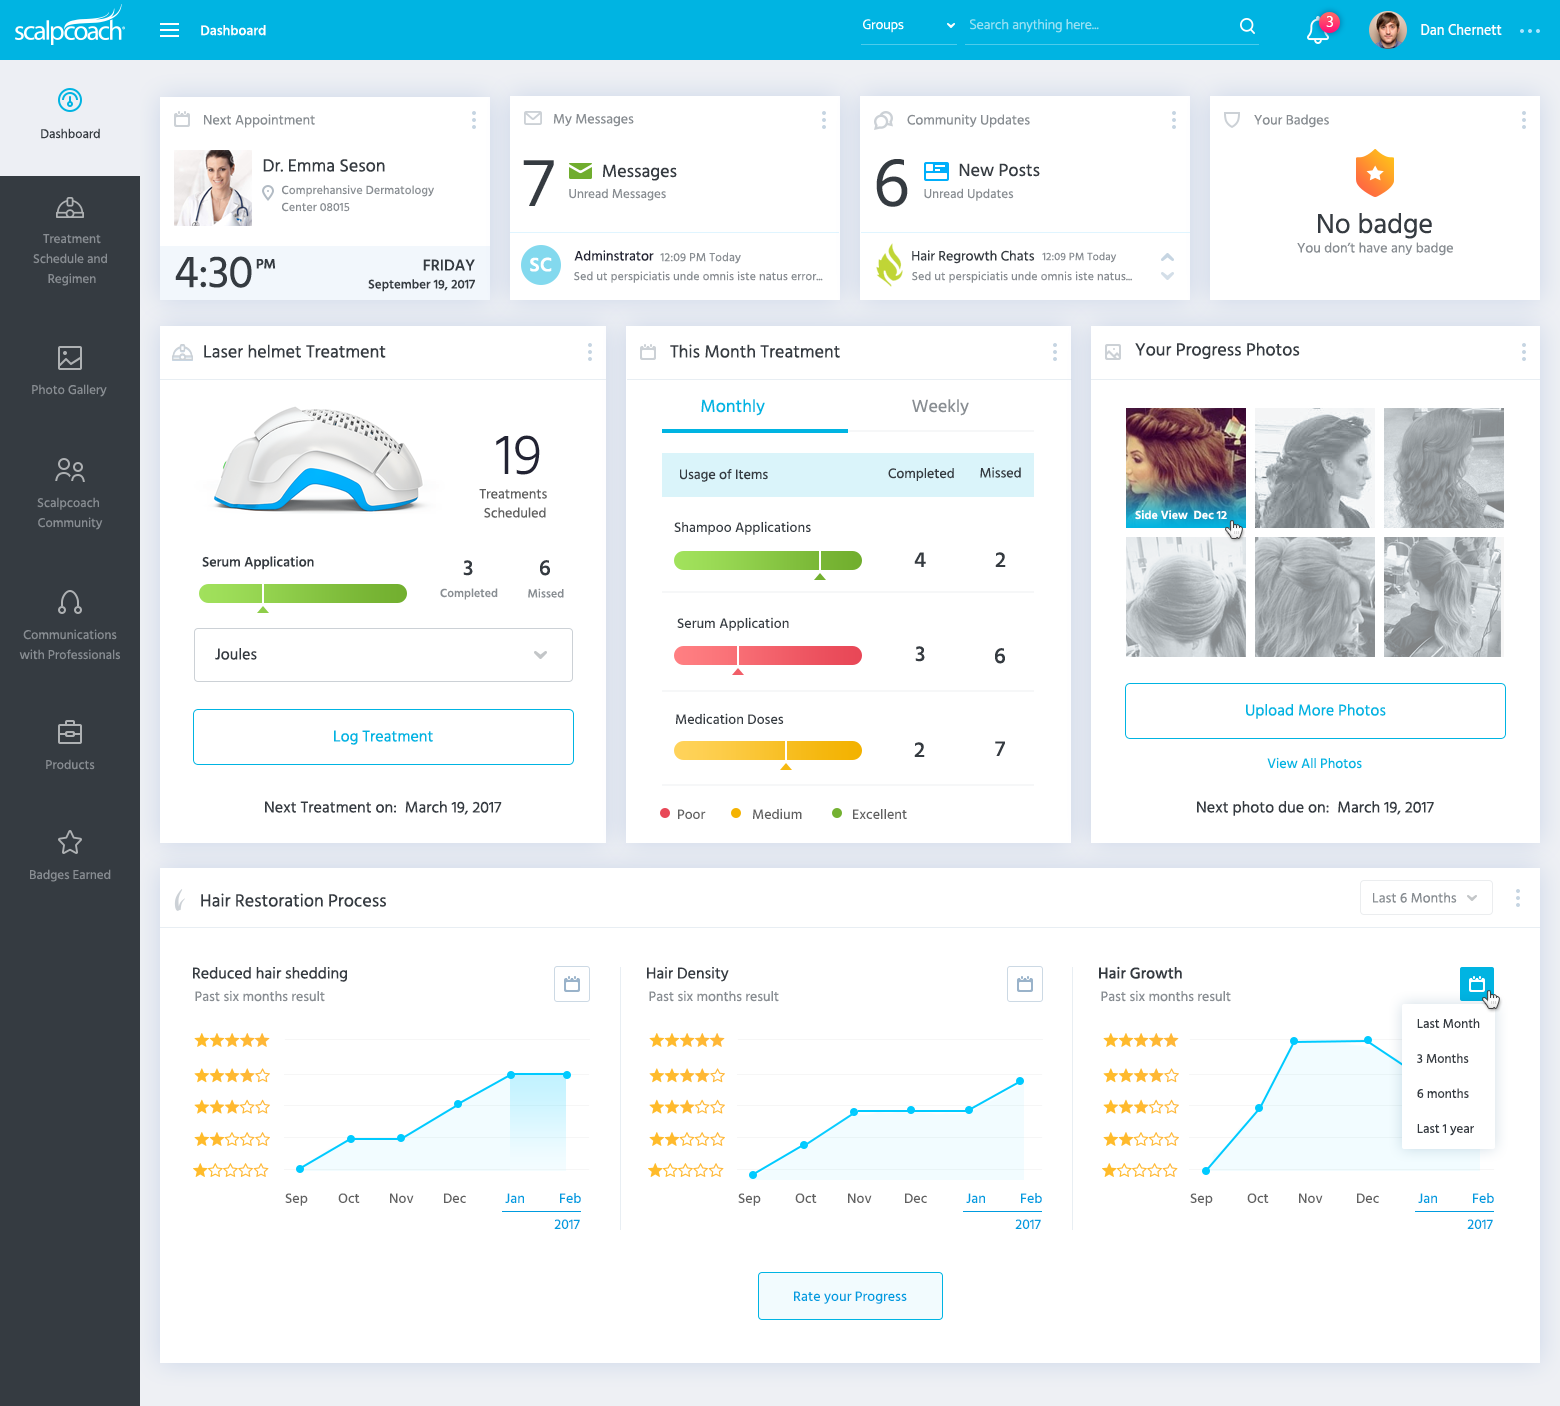Open the Side View Dec 12 photo
The height and width of the screenshot is (1406, 1560).
click(1185, 467)
